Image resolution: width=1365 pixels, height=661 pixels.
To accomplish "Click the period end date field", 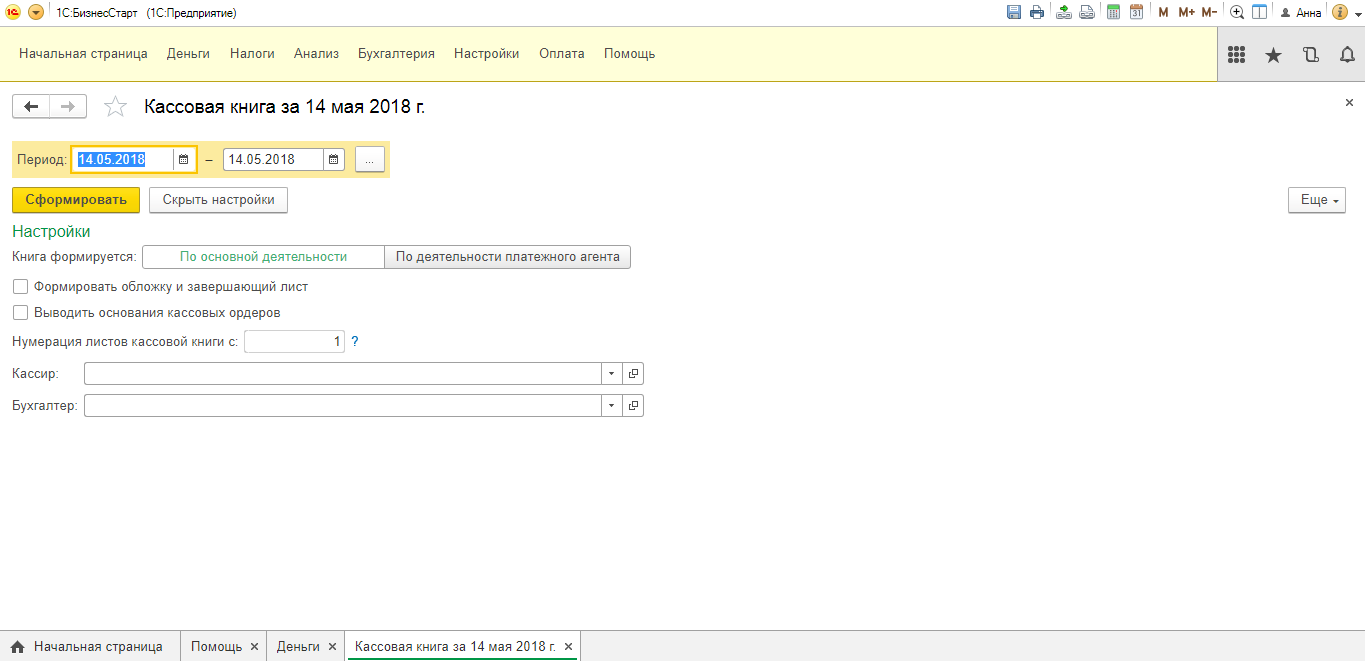I will [x=273, y=159].
